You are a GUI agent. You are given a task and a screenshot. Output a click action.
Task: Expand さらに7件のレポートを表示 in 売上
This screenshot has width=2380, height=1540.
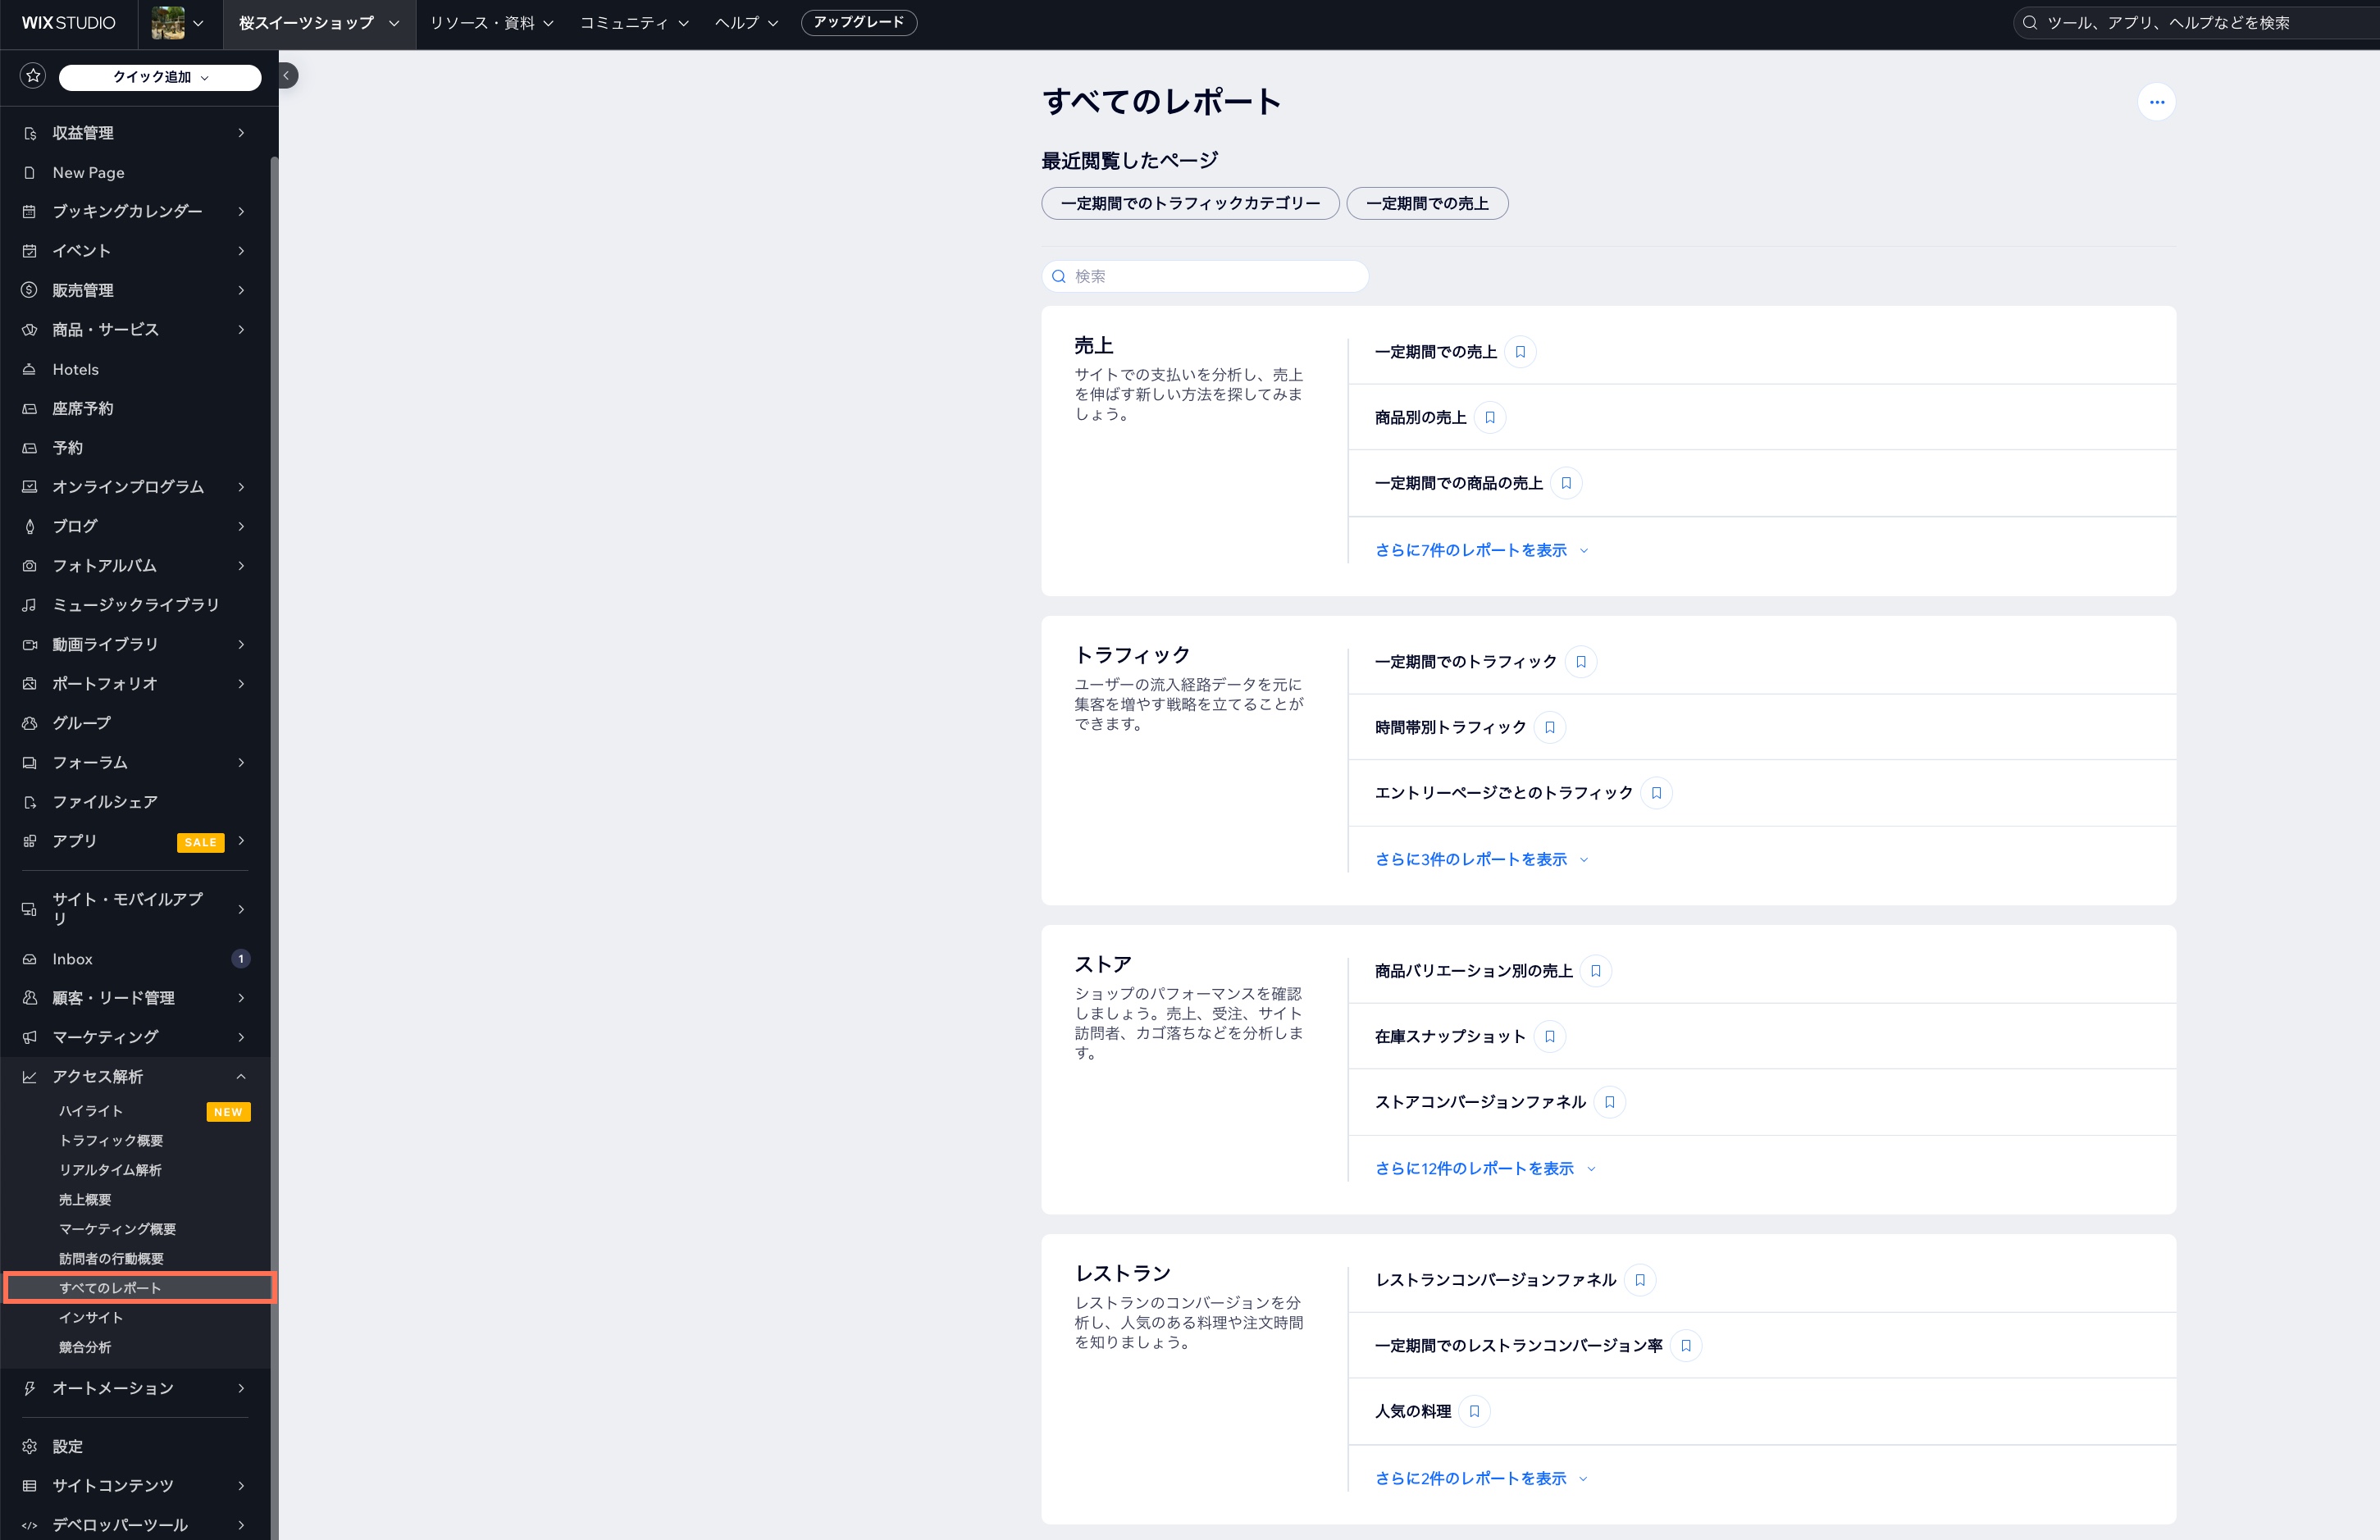coord(1481,550)
